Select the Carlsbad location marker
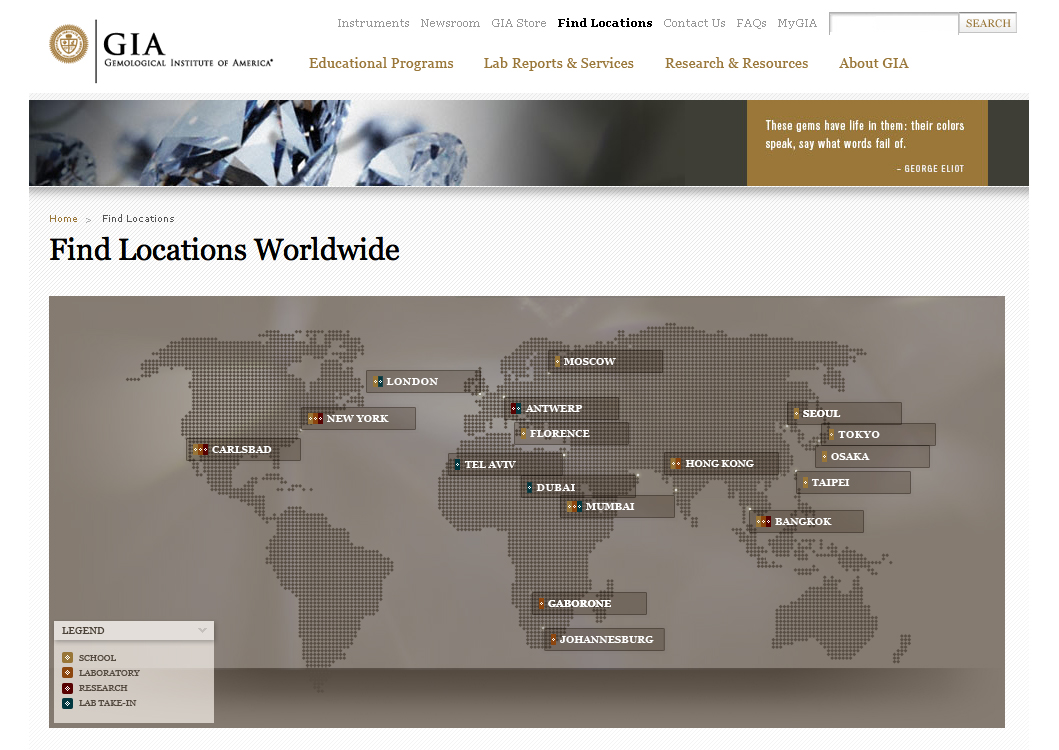The height and width of the screenshot is (750, 1059). click(243, 449)
